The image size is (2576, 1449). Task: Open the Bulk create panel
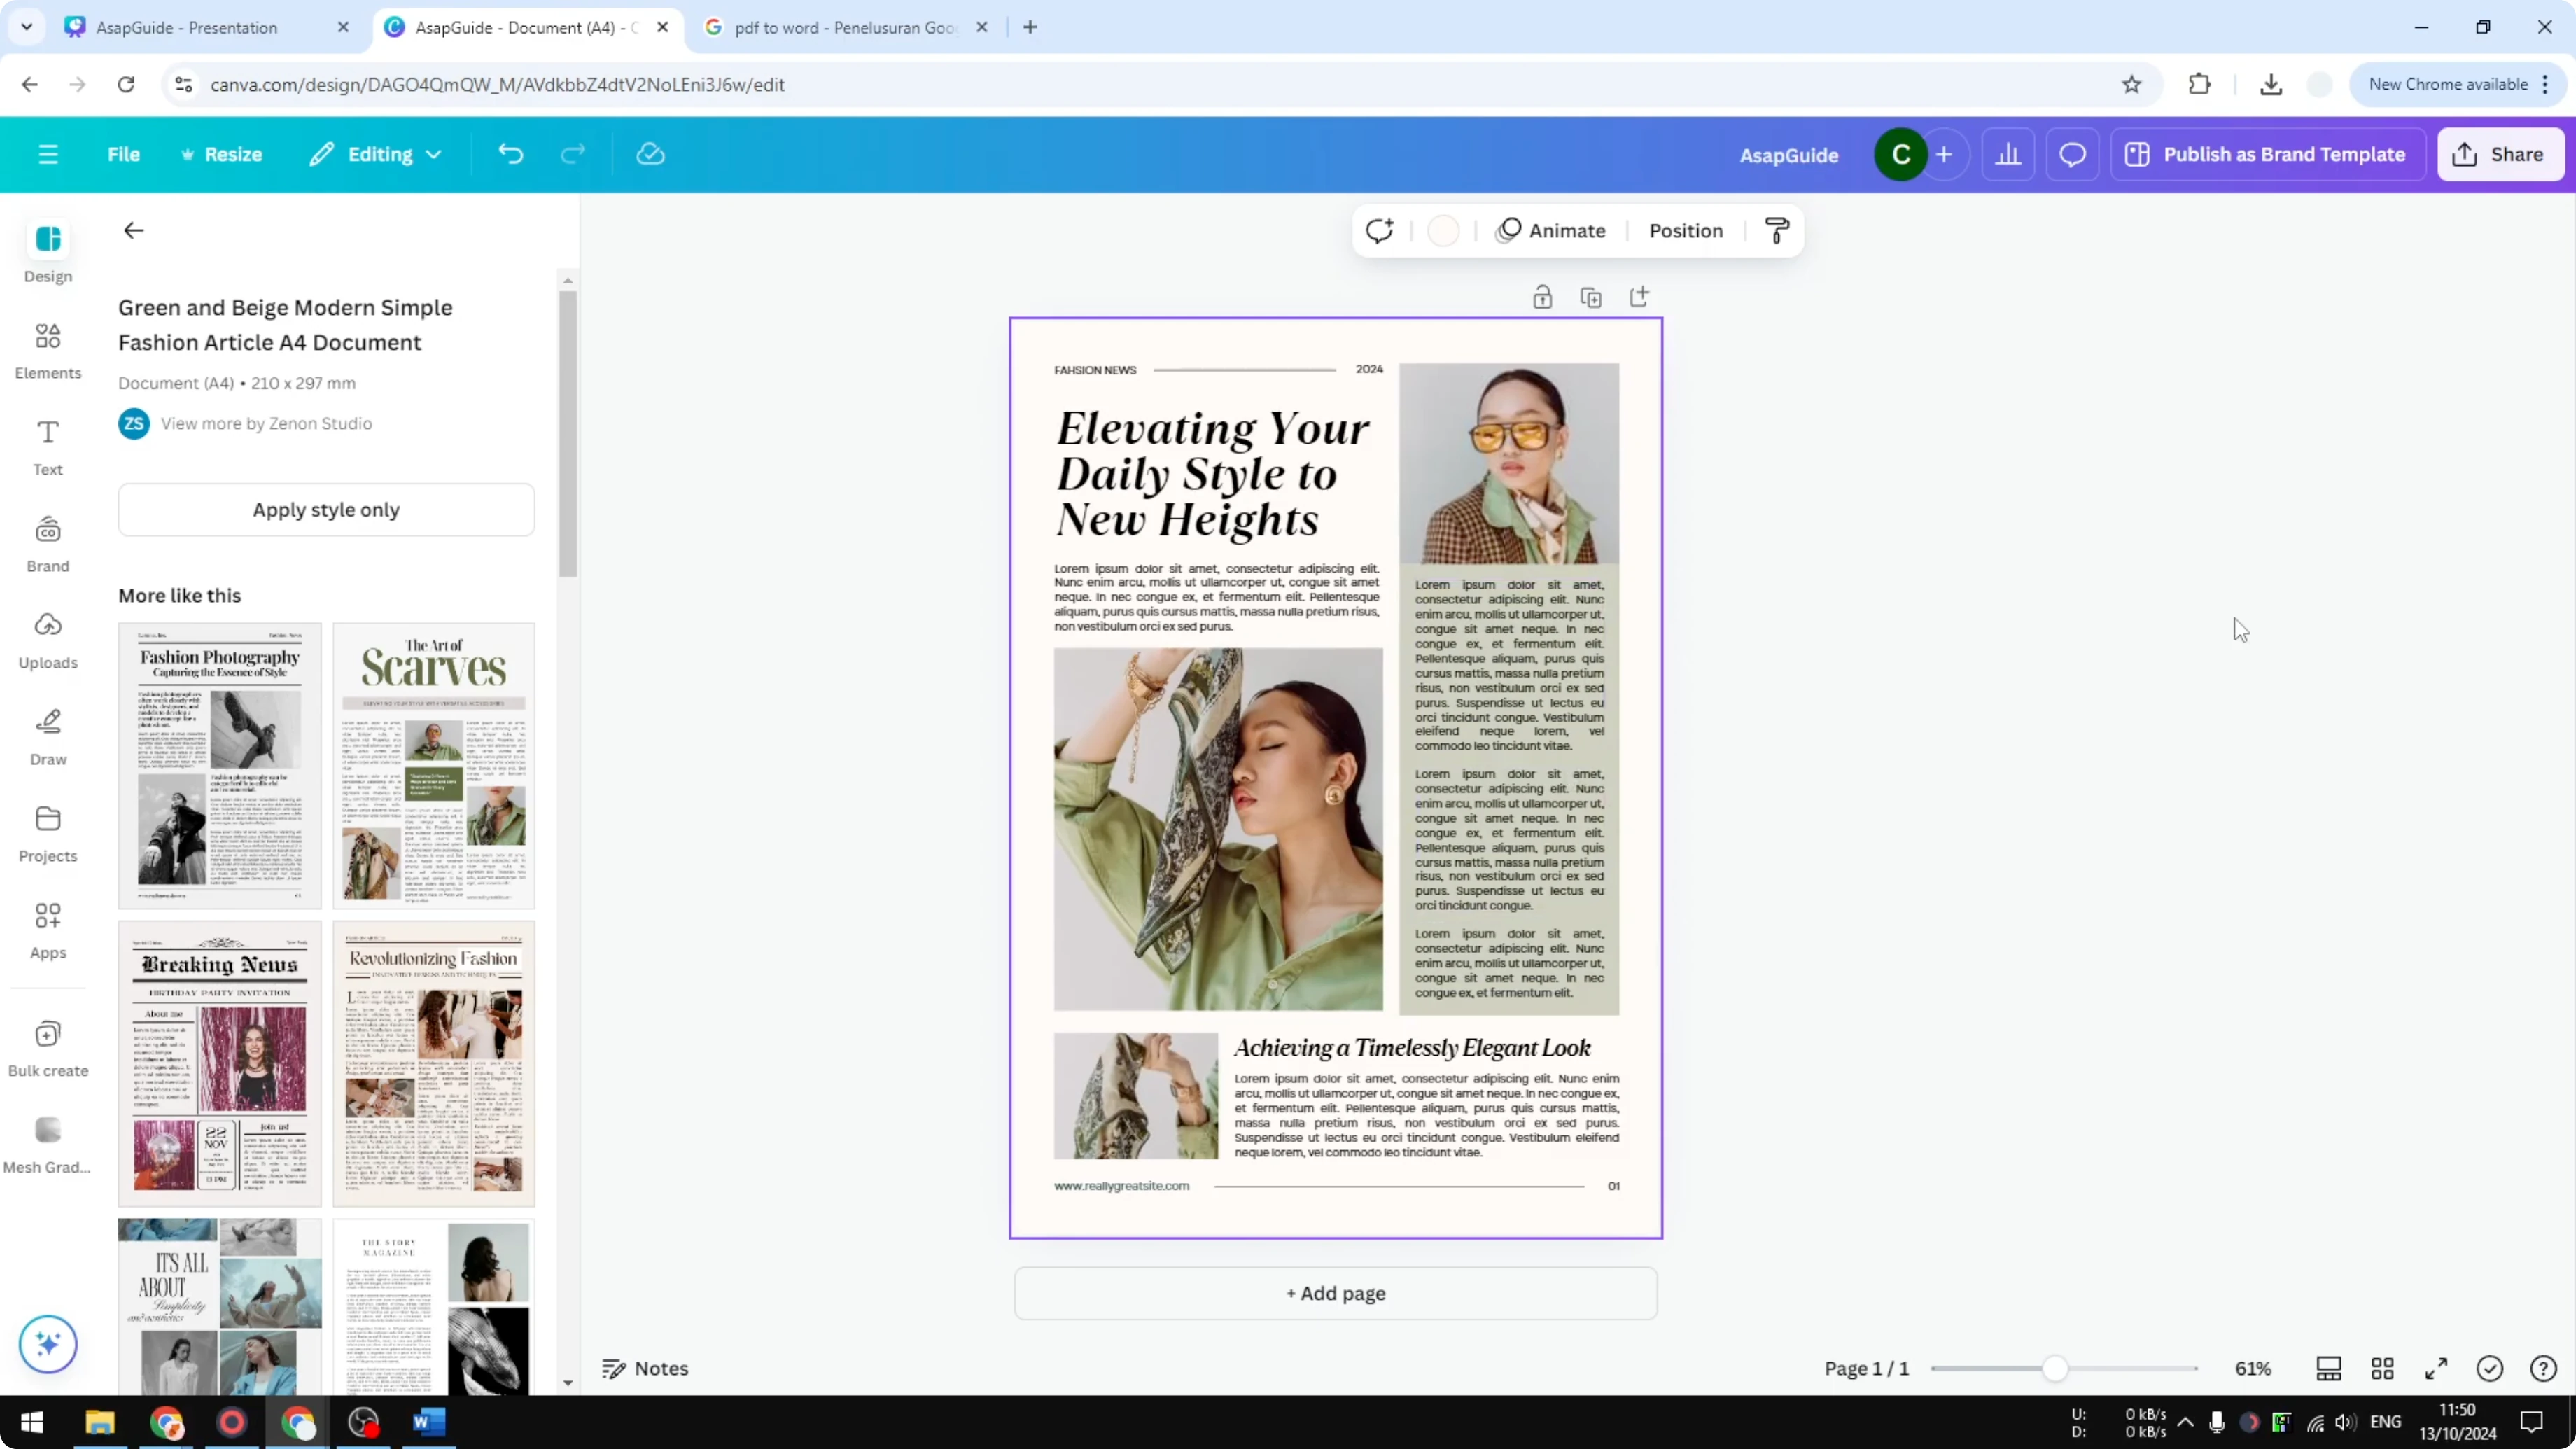coord(47,1047)
